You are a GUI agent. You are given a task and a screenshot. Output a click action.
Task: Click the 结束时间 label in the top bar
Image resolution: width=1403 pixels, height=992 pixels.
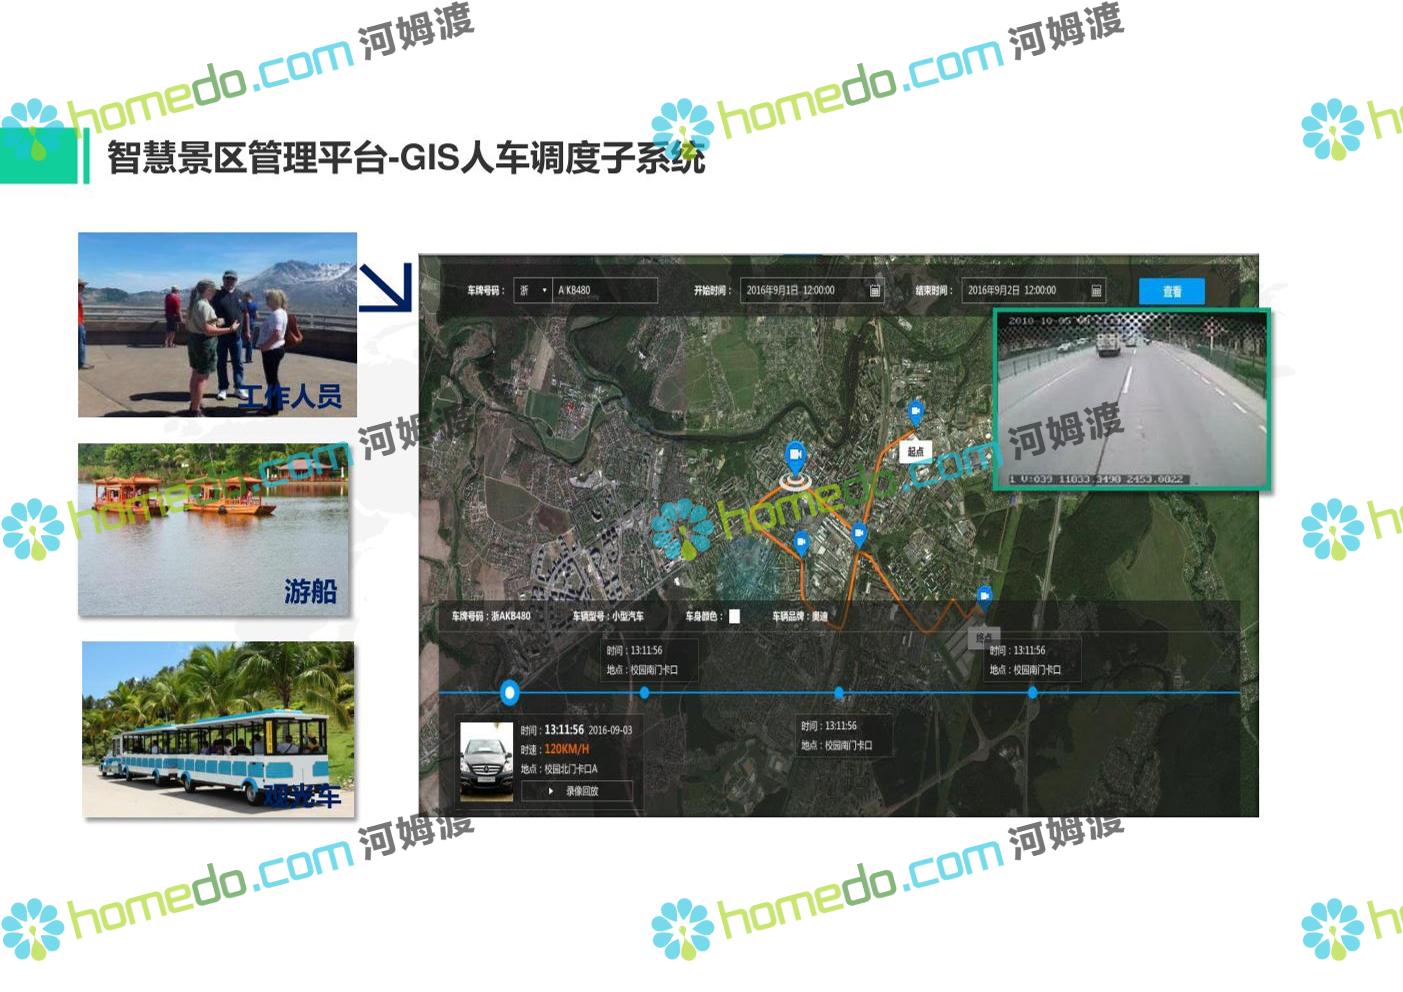[x=933, y=291]
